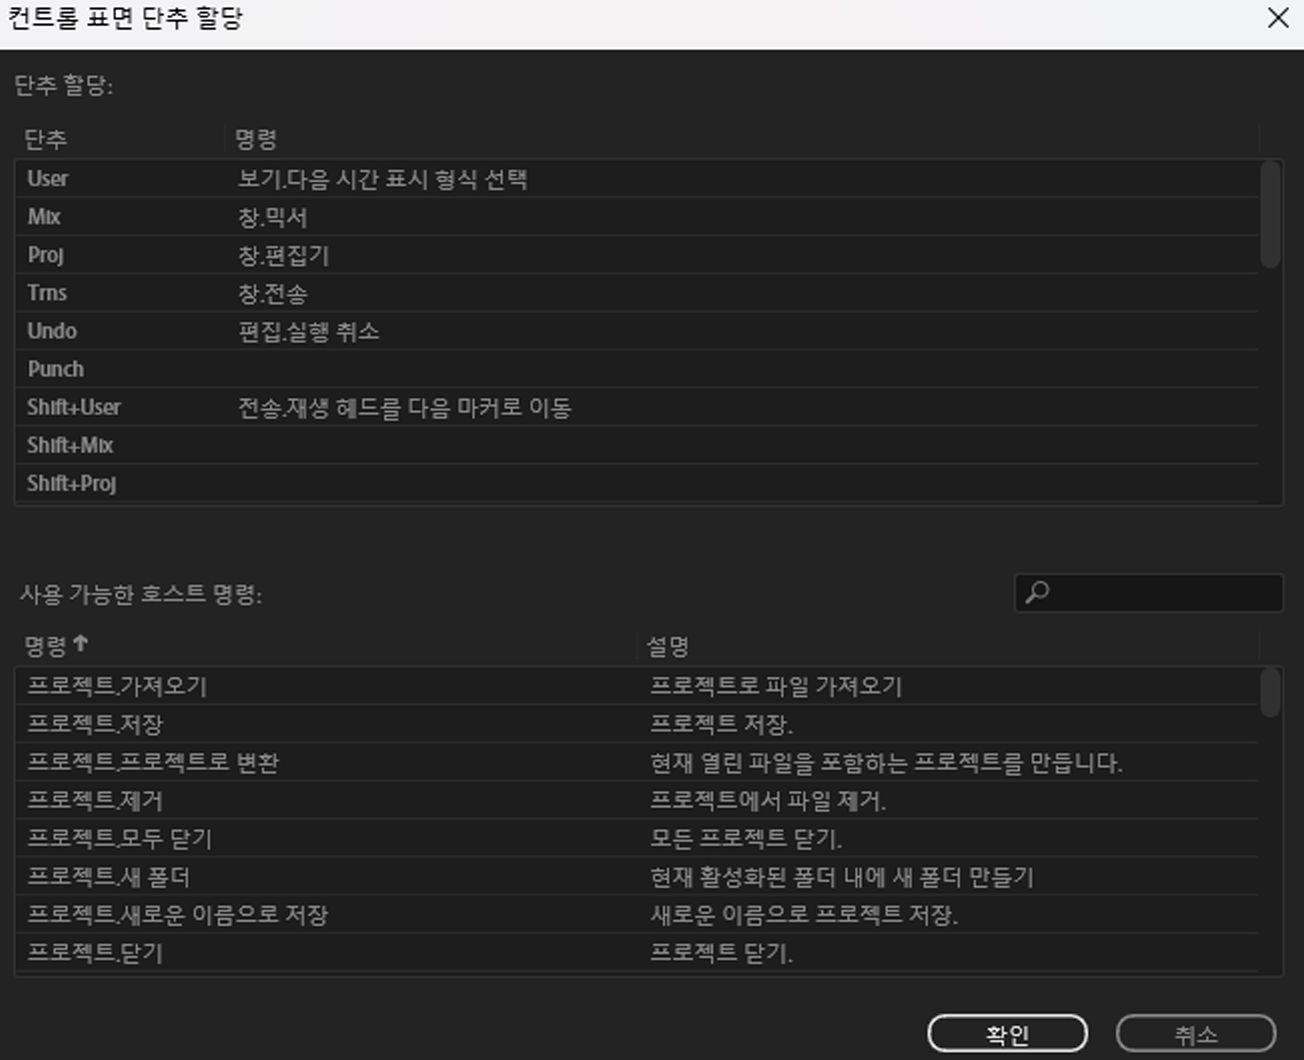This screenshot has width=1304, height=1060.
Task: Click description 새로운 이름으로 프로젝트 저장.
Action: pos(804,914)
